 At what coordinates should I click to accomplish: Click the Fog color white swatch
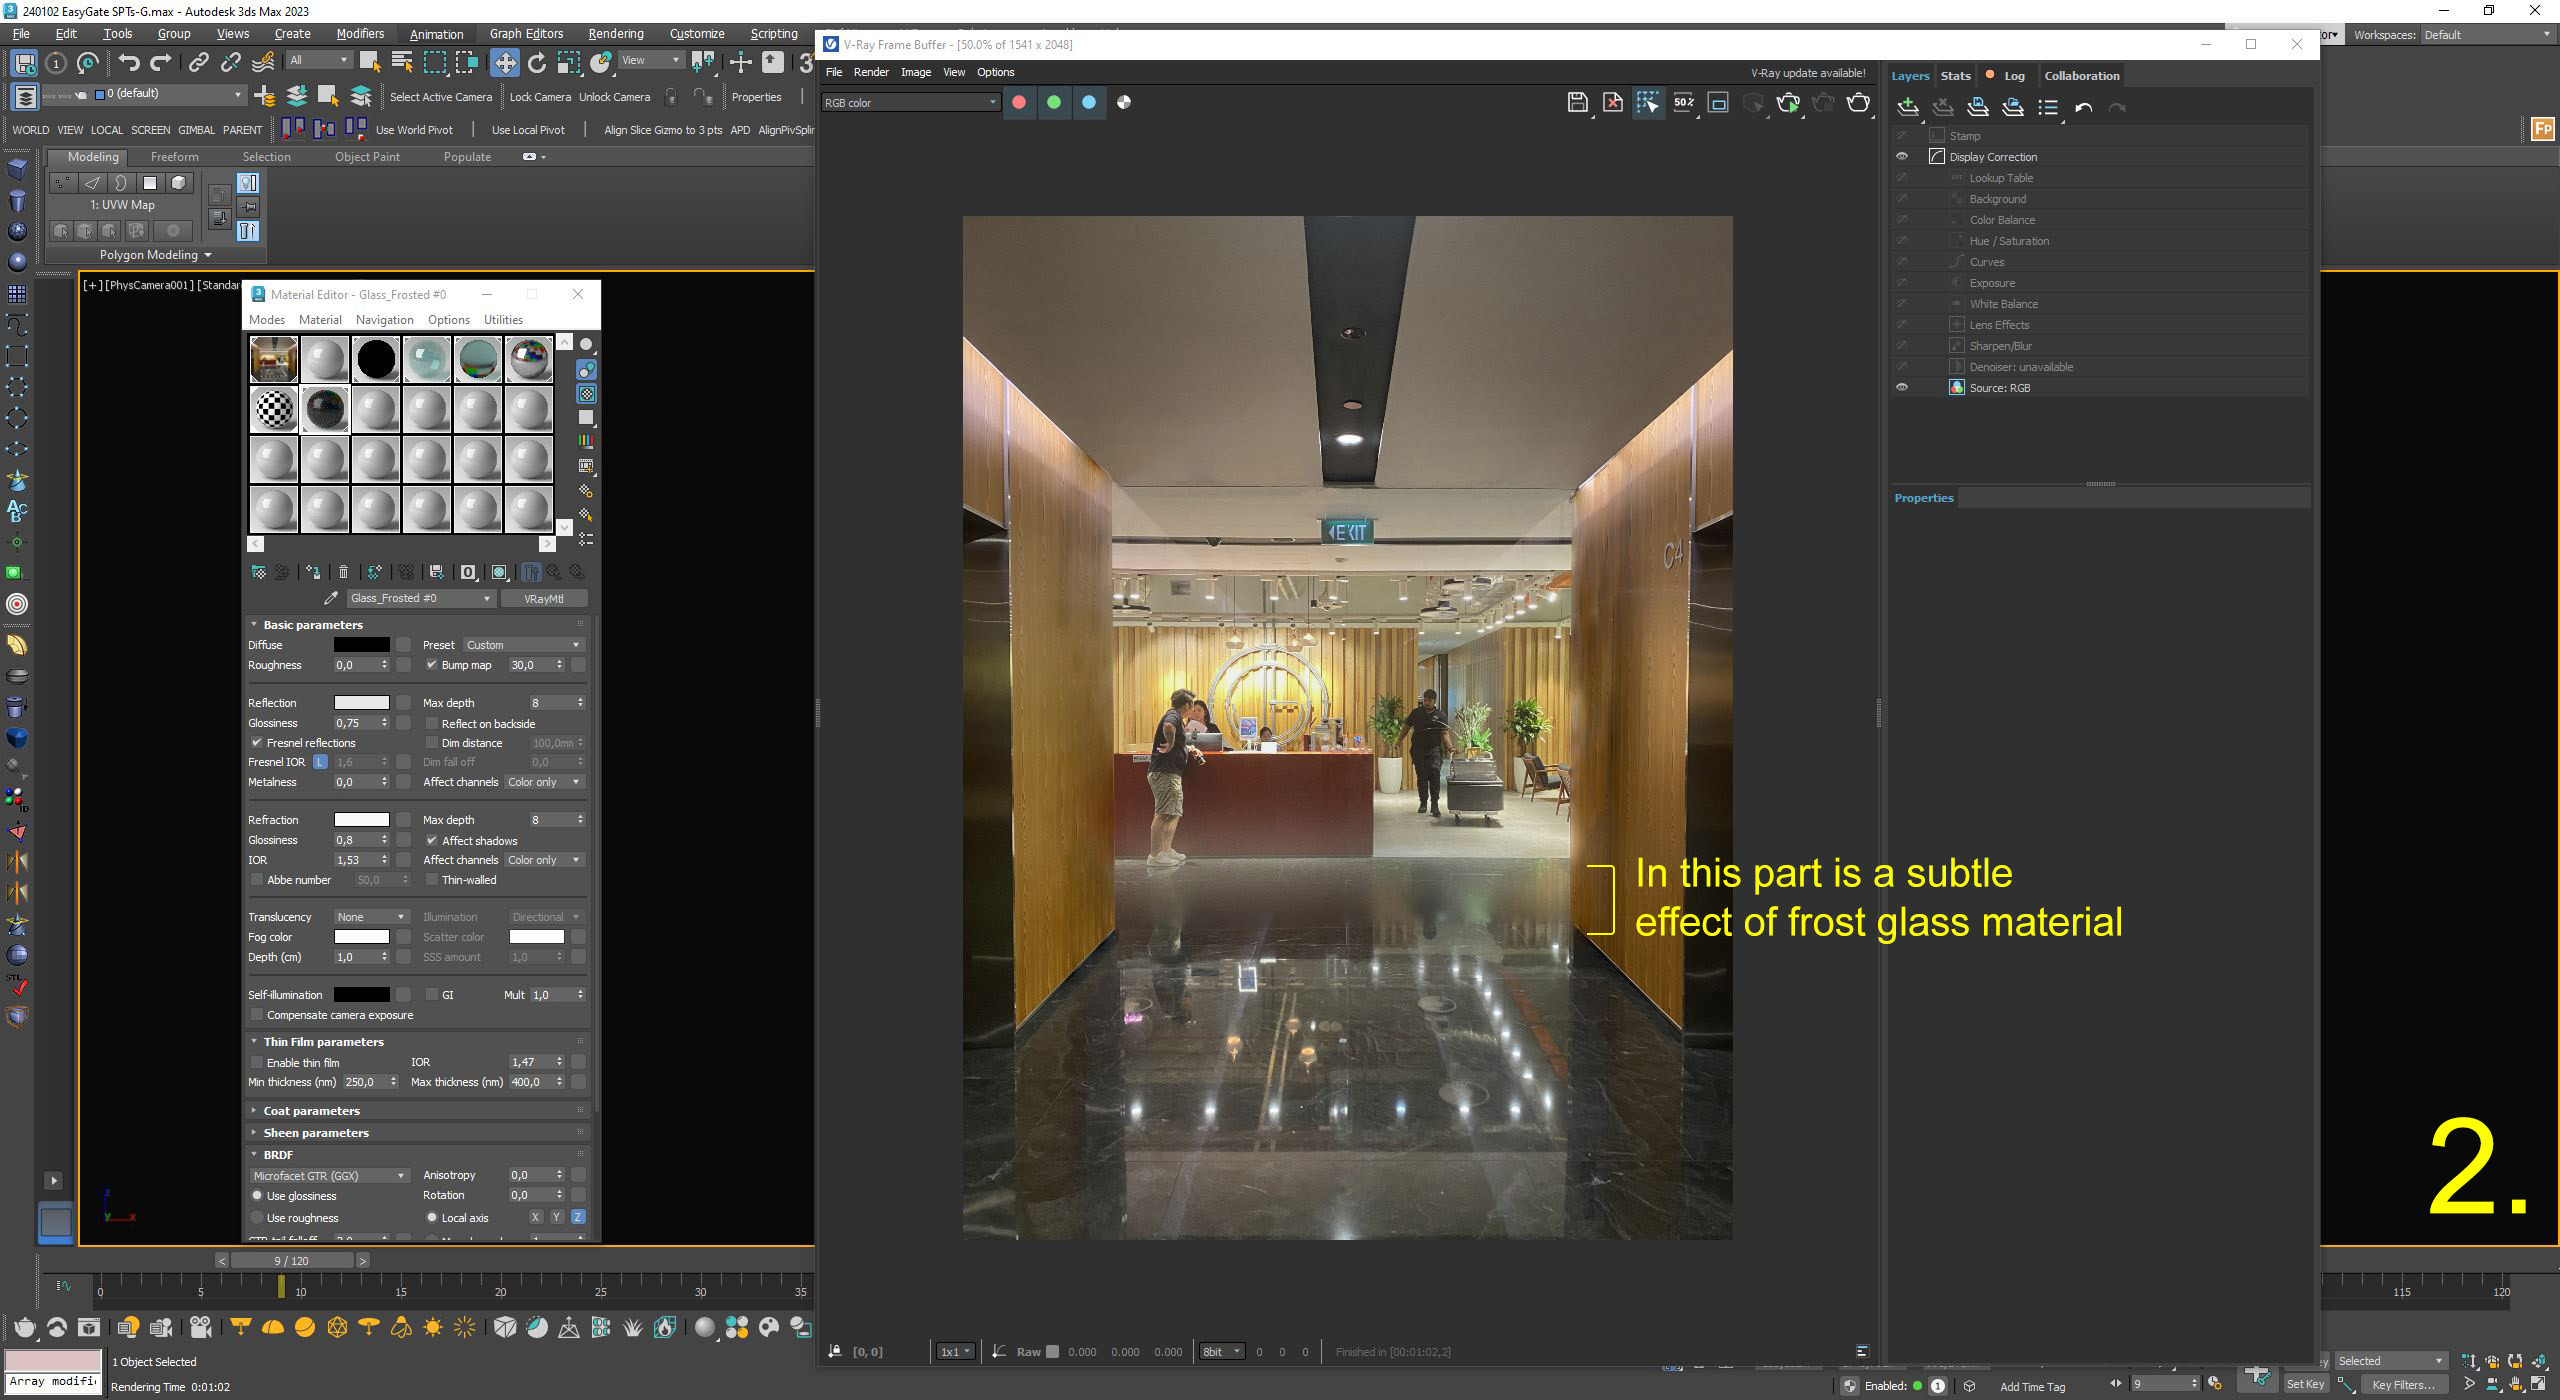[362, 937]
